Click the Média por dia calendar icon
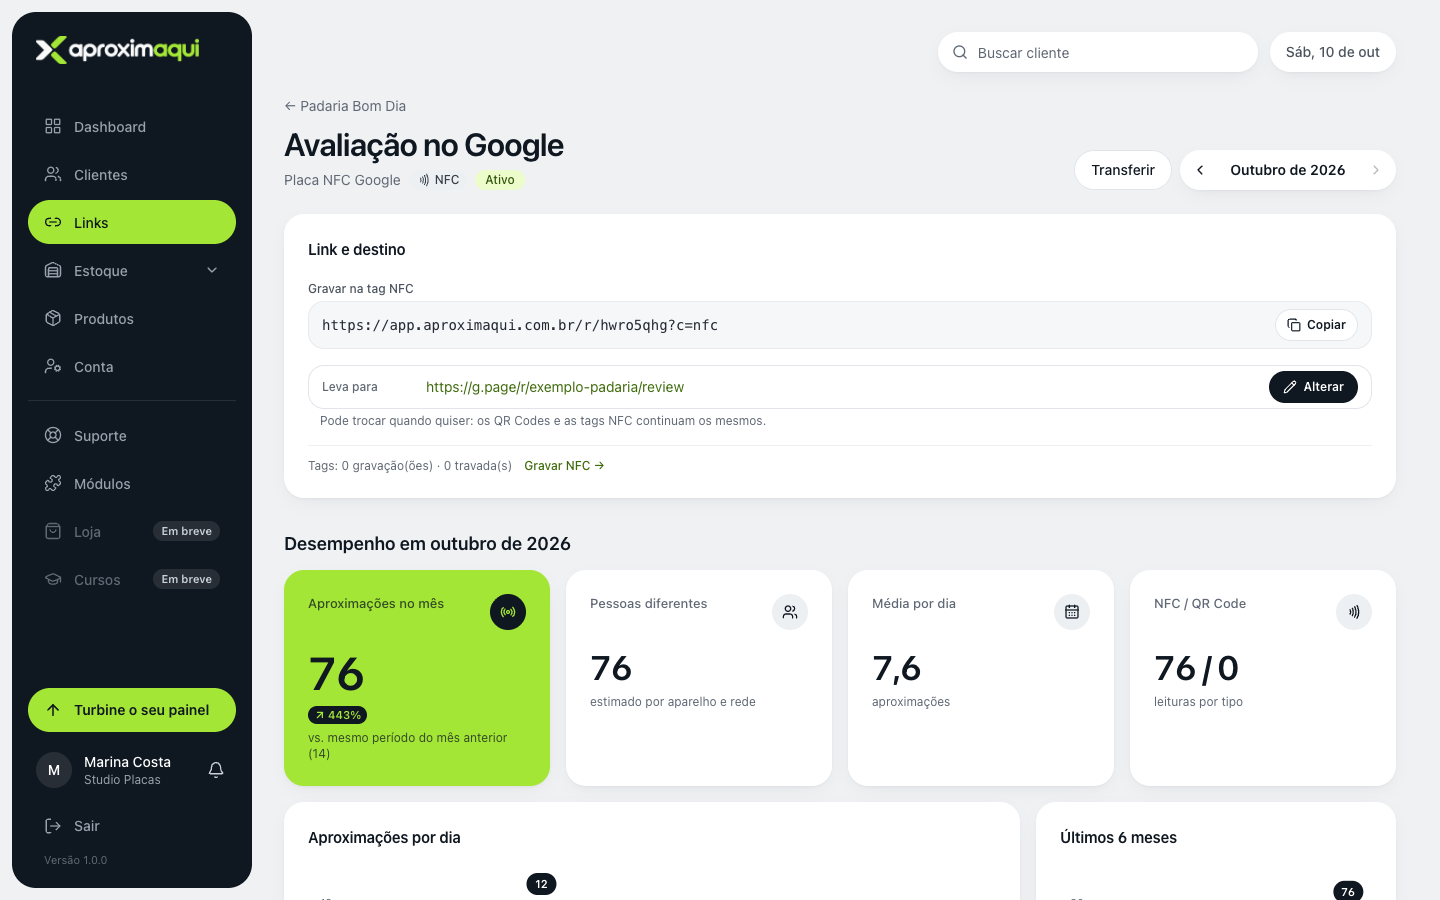This screenshot has width=1440, height=900. [1072, 612]
